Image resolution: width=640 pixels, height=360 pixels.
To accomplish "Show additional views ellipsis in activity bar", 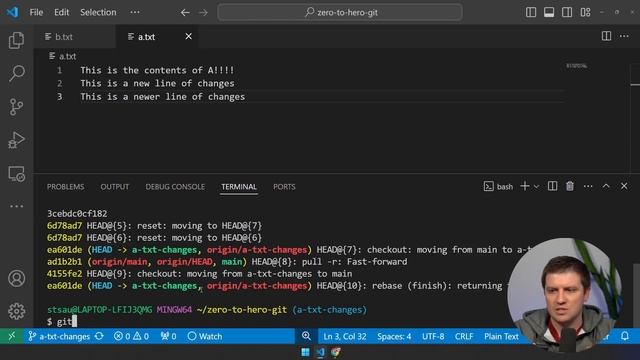I will pyautogui.click(x=16, y=206).
